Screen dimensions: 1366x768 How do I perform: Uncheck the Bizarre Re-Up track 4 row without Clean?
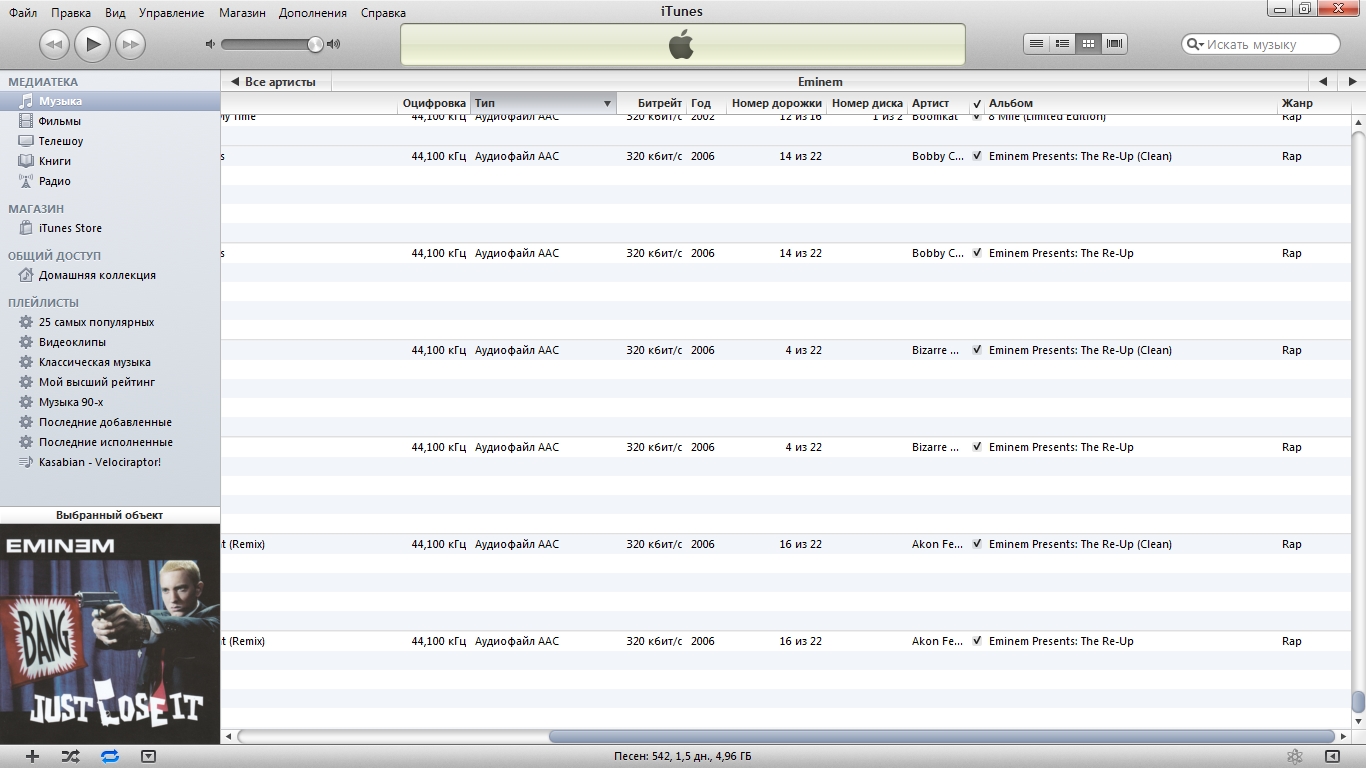pyautogui.click(x=977, y=447)
